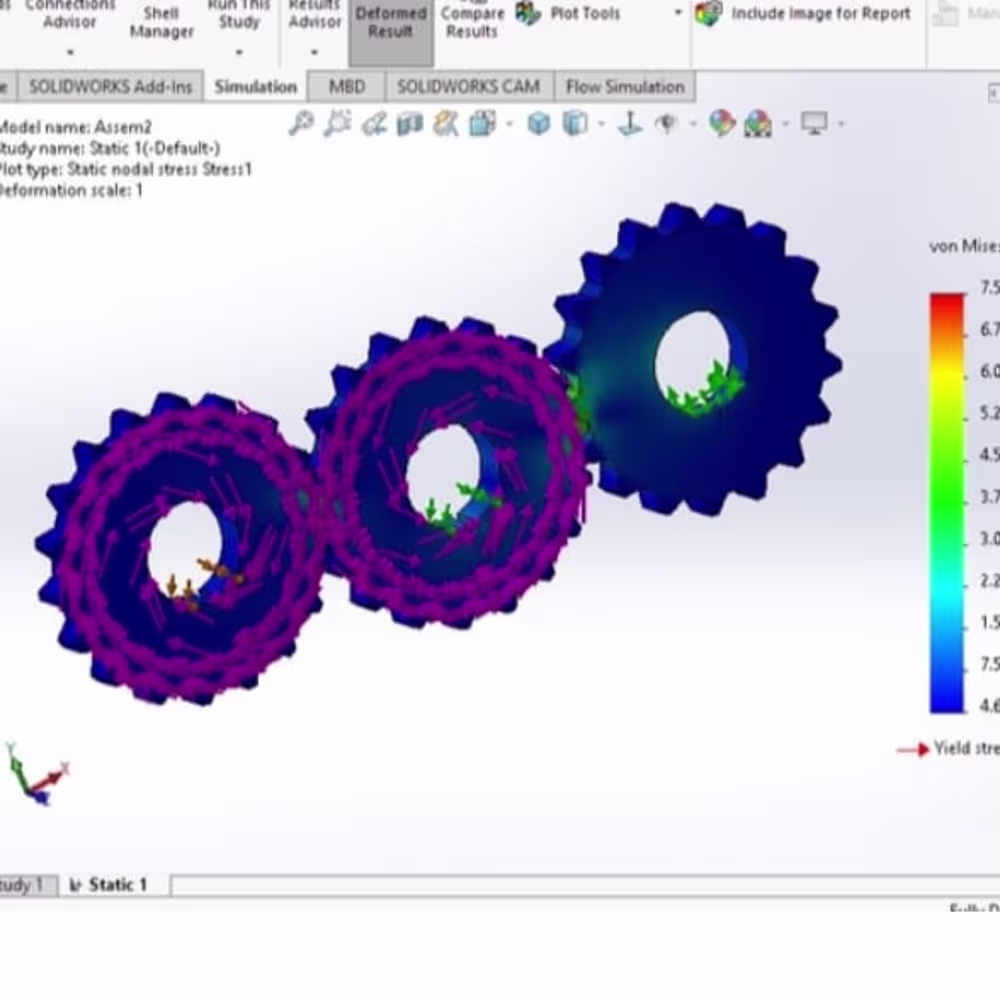Click the von Mises legend title
This screenshot has width=1000, height=1000.
click(x=964, y=247)
